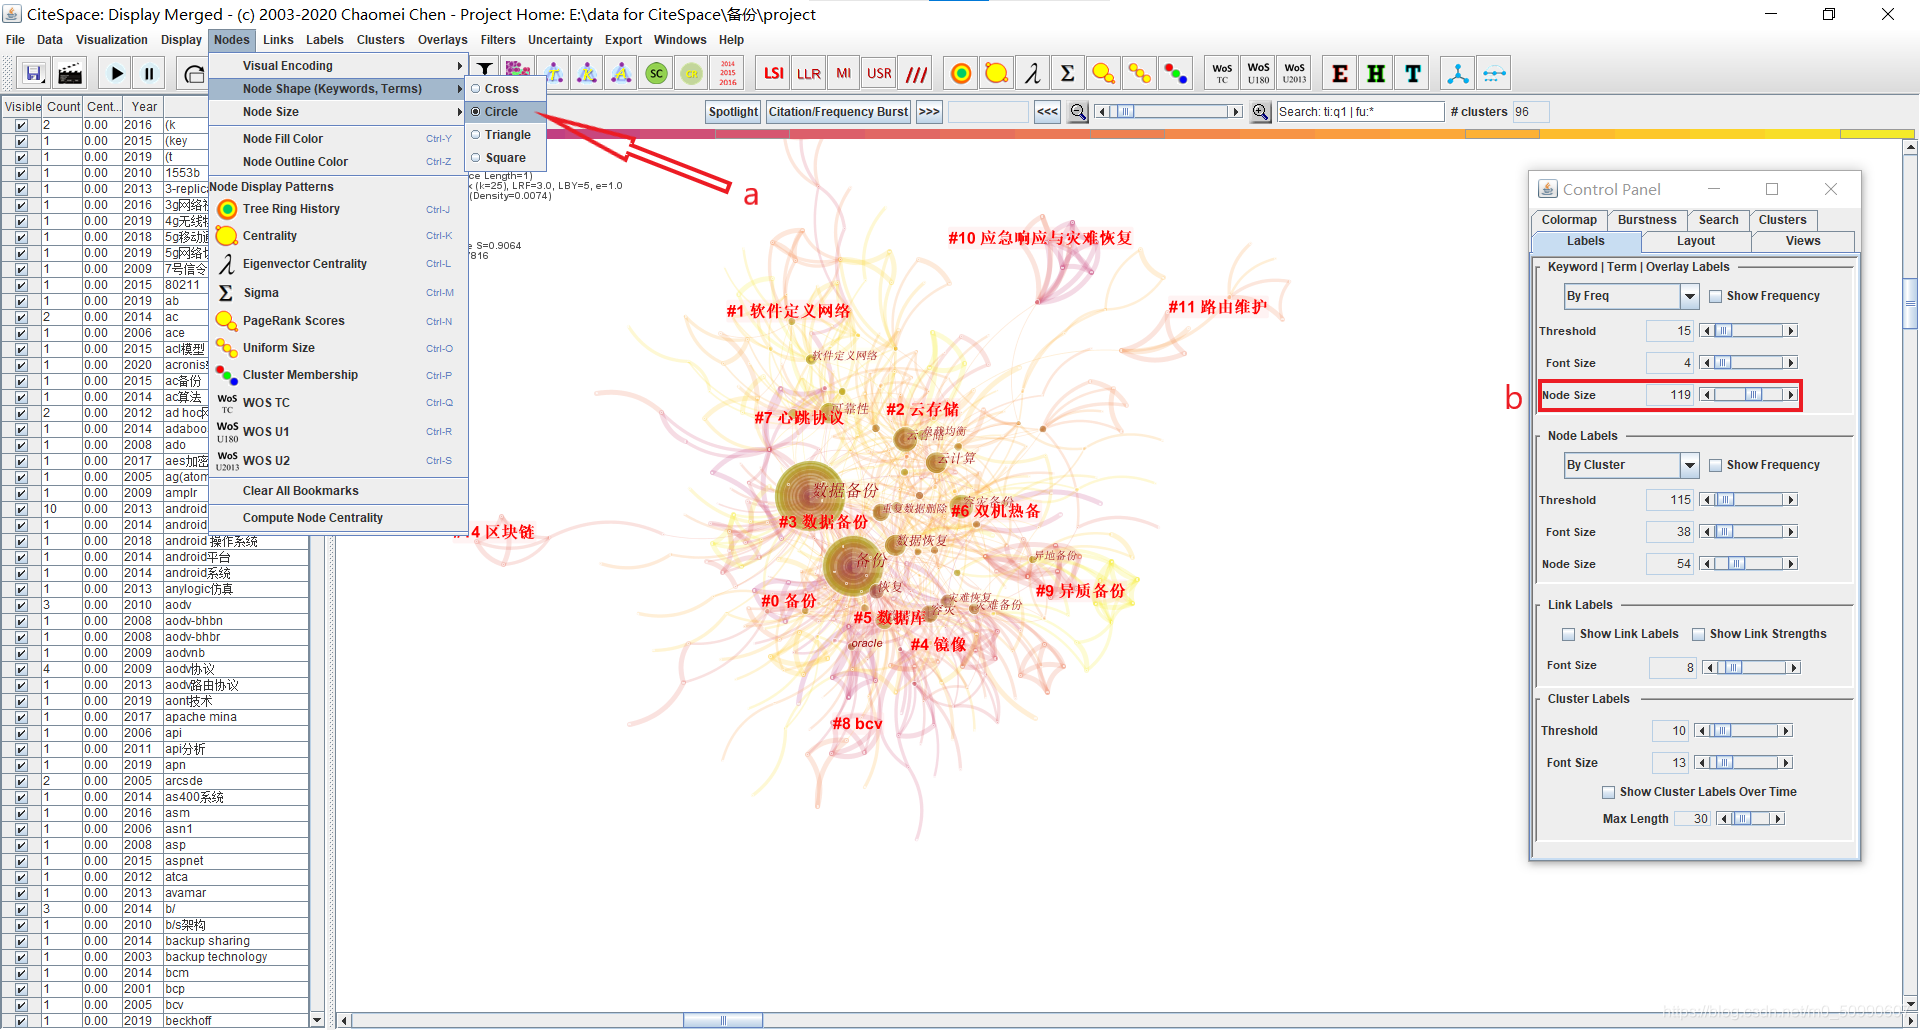Click the Search text field
1920x1030 pixels.
pyautogui.click(x=1360, y=112)
